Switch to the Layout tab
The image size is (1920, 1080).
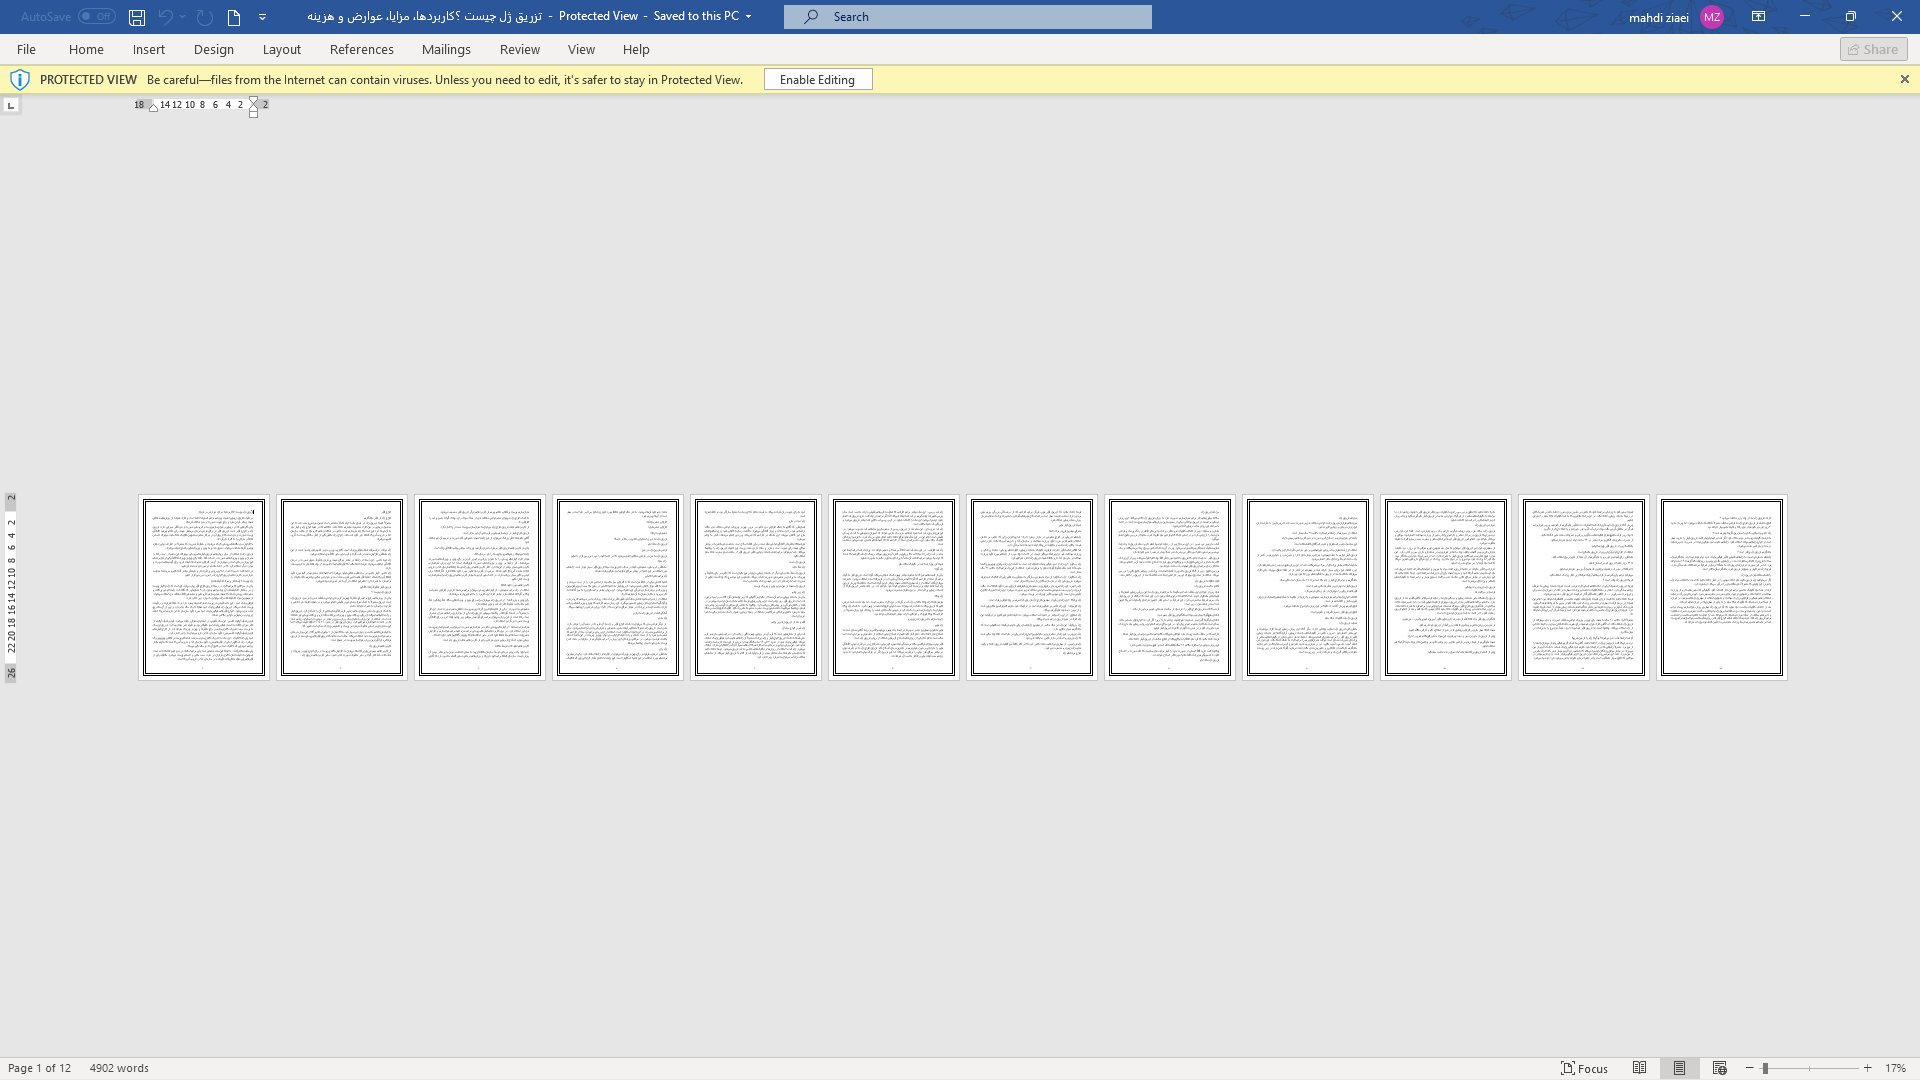tap(282, 49)
